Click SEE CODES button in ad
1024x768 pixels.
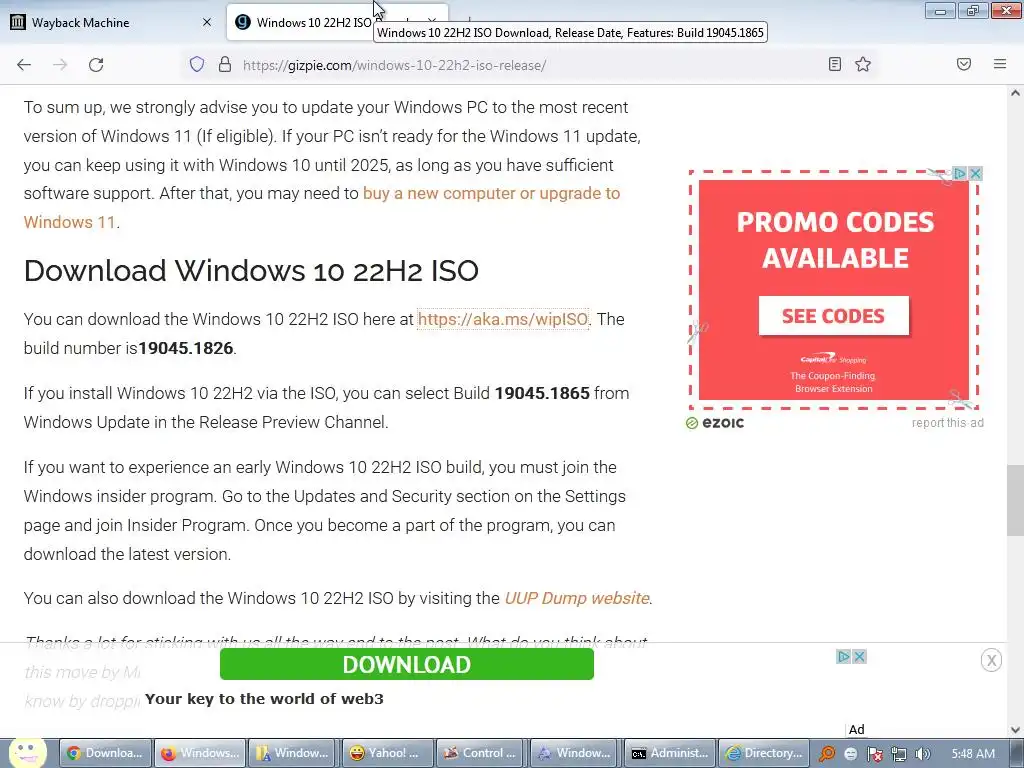[833, 316]
